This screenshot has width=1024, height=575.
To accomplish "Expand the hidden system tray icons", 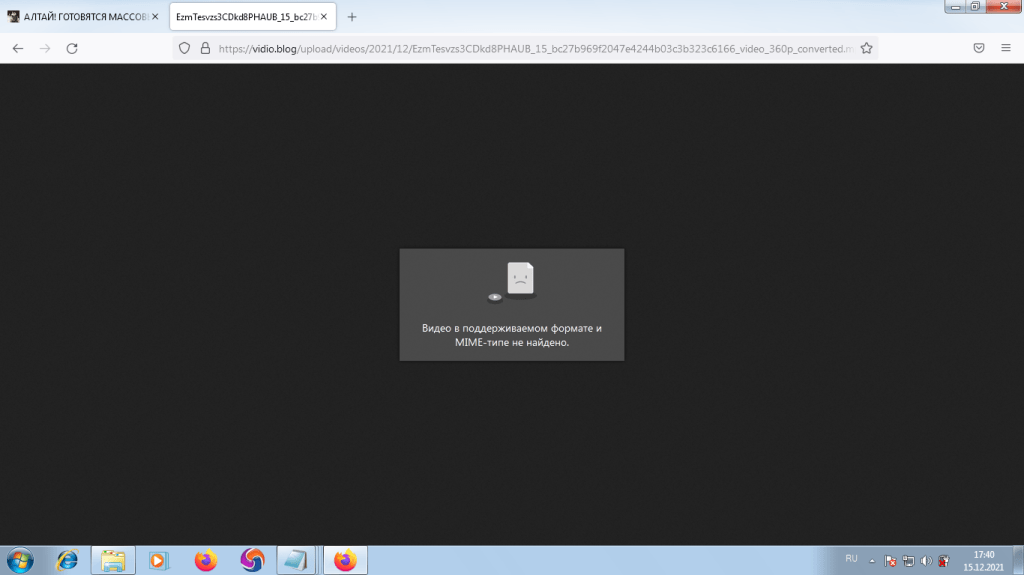I will (872, 560).
